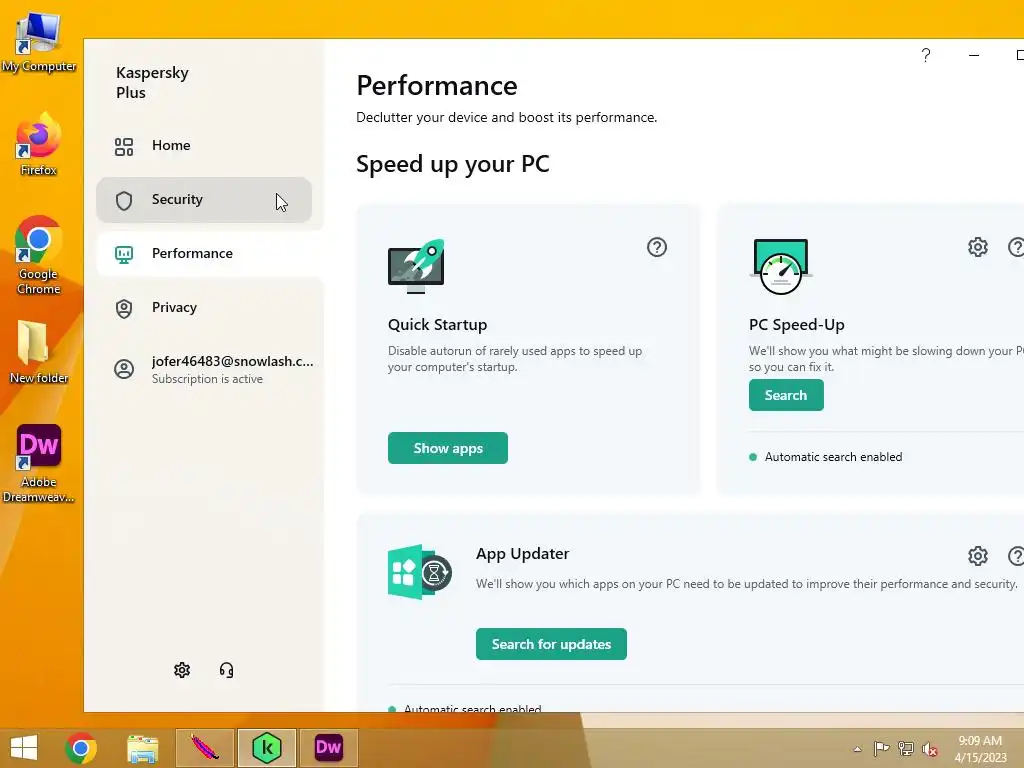Click Search for updates button
This screenshot has height=768, width=1024.
[x=551, y=644]
